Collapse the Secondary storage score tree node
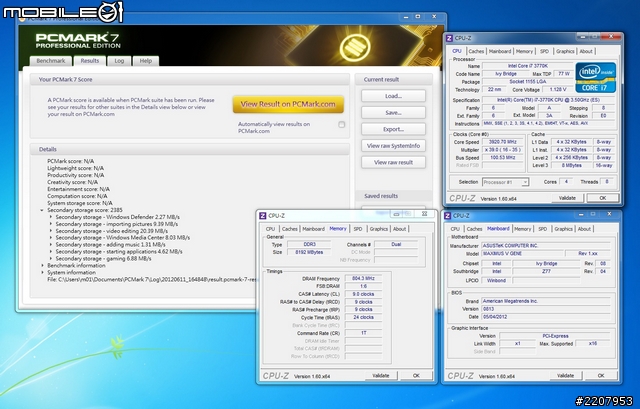640x409 pixels. [x=42, y=210]
